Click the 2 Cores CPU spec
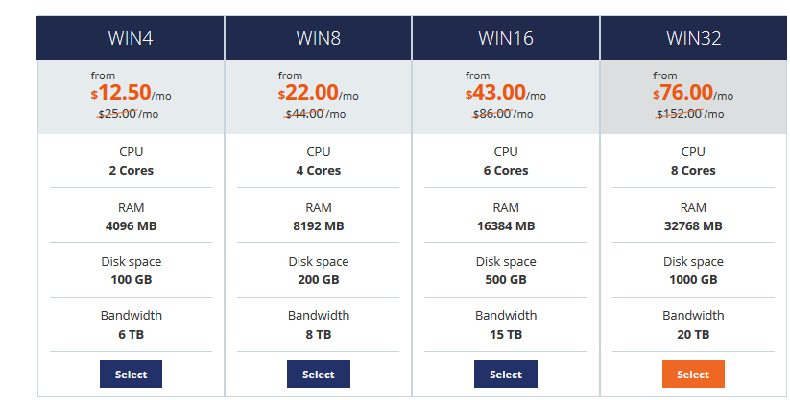Screen dimensions: 790x400 pyautogui.click(x=131, y=171)
